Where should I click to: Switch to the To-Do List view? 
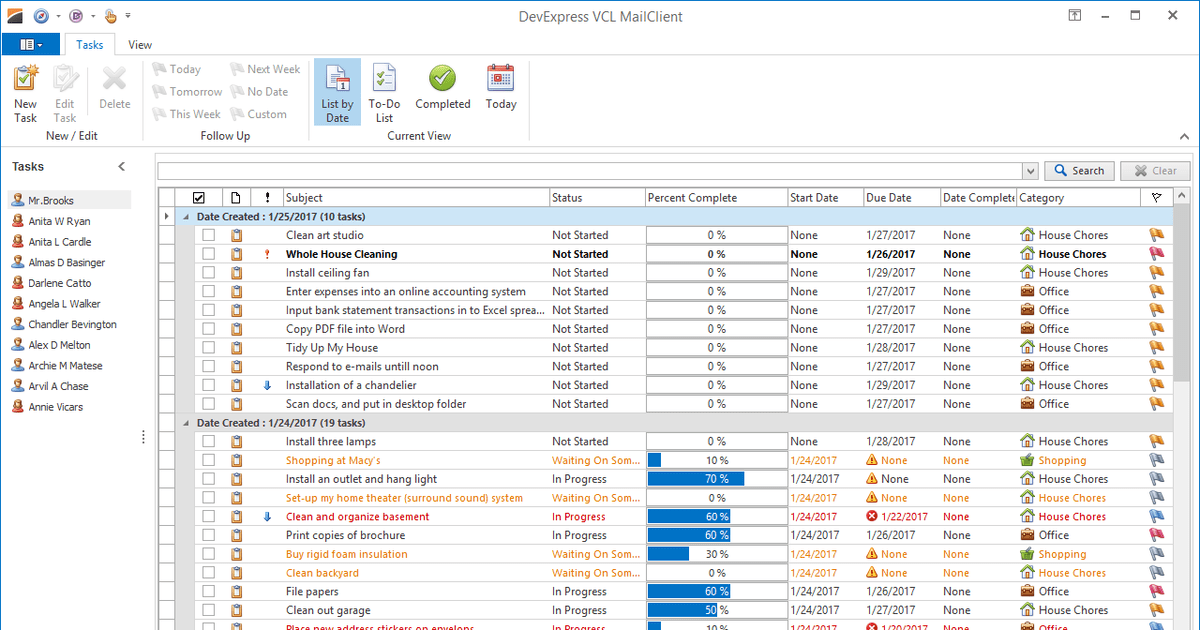click(384, 92)
